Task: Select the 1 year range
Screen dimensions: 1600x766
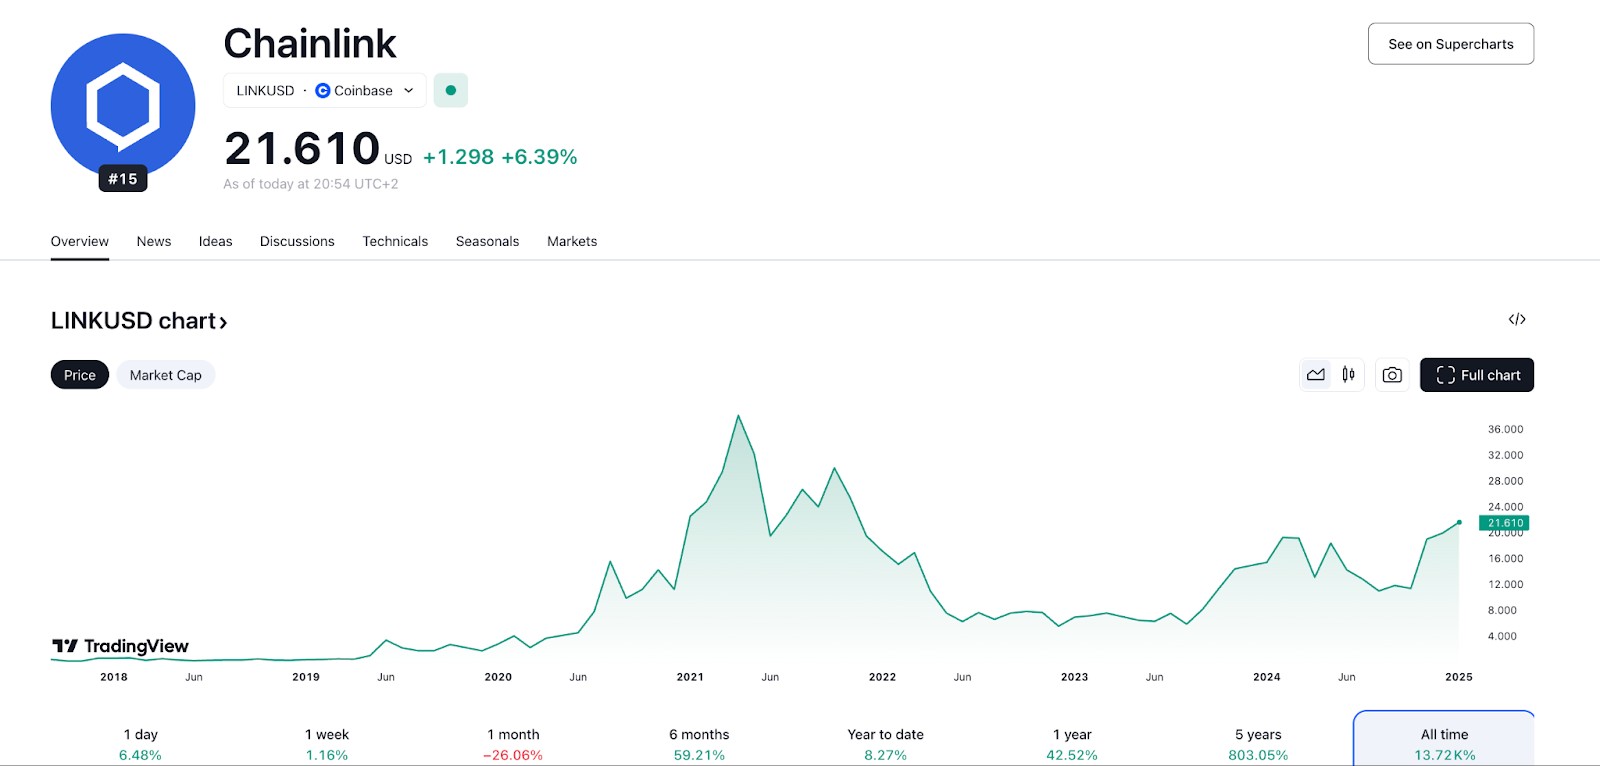Action: pyautogui.click(x=1072, y=744)
